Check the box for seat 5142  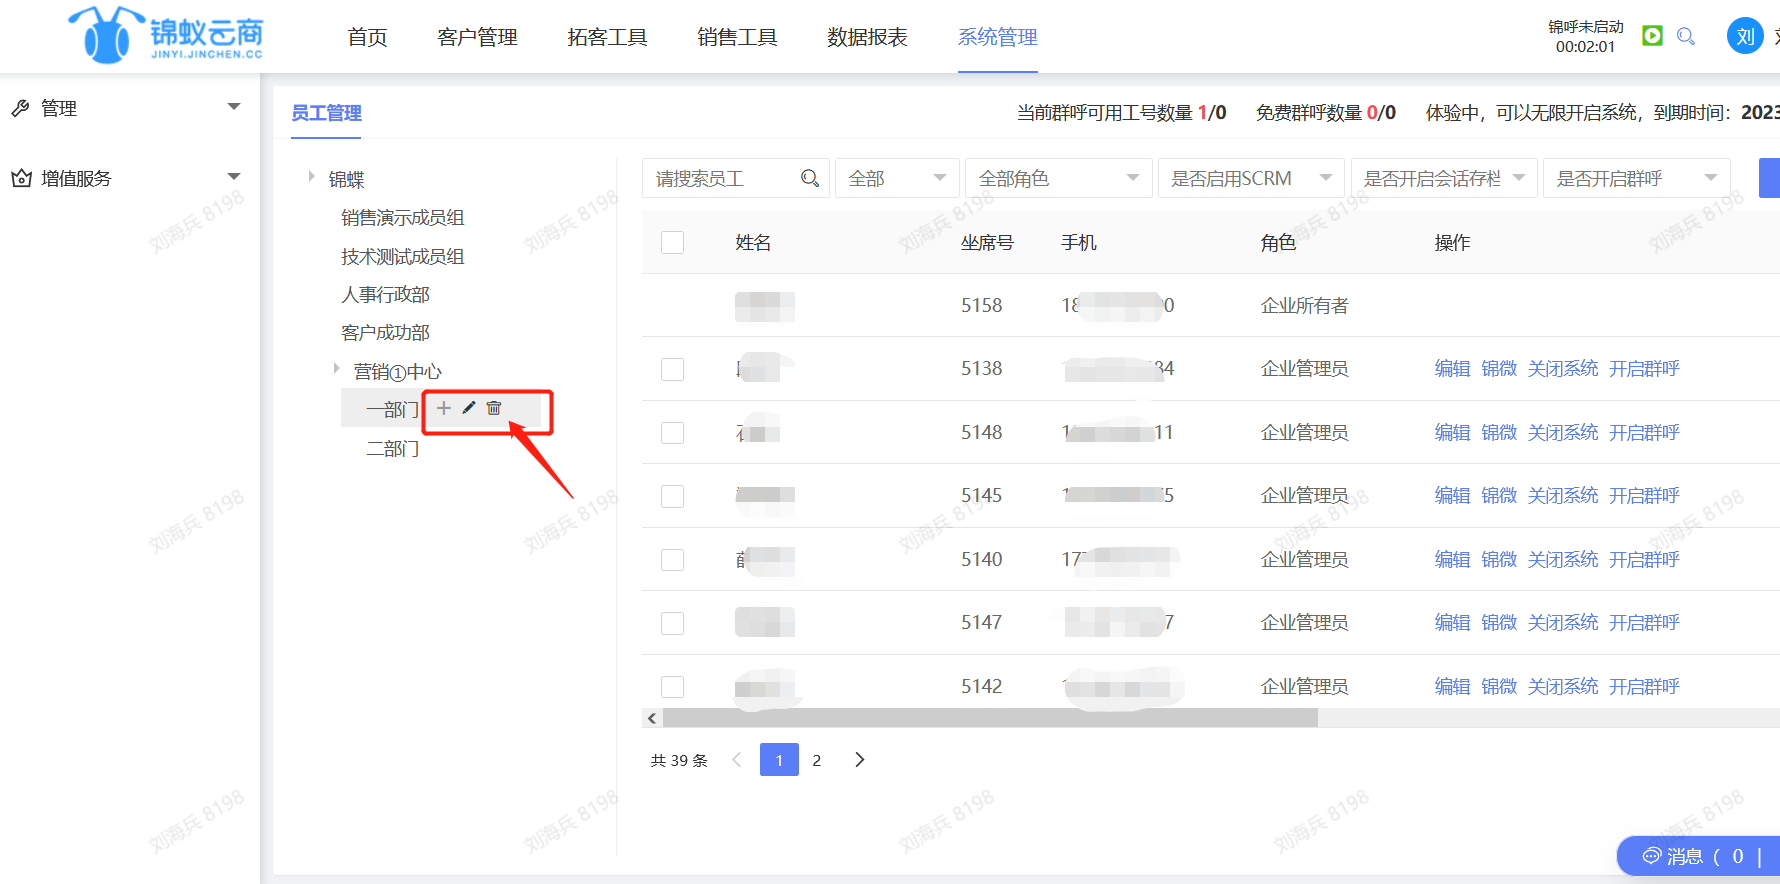pos(673,687)
